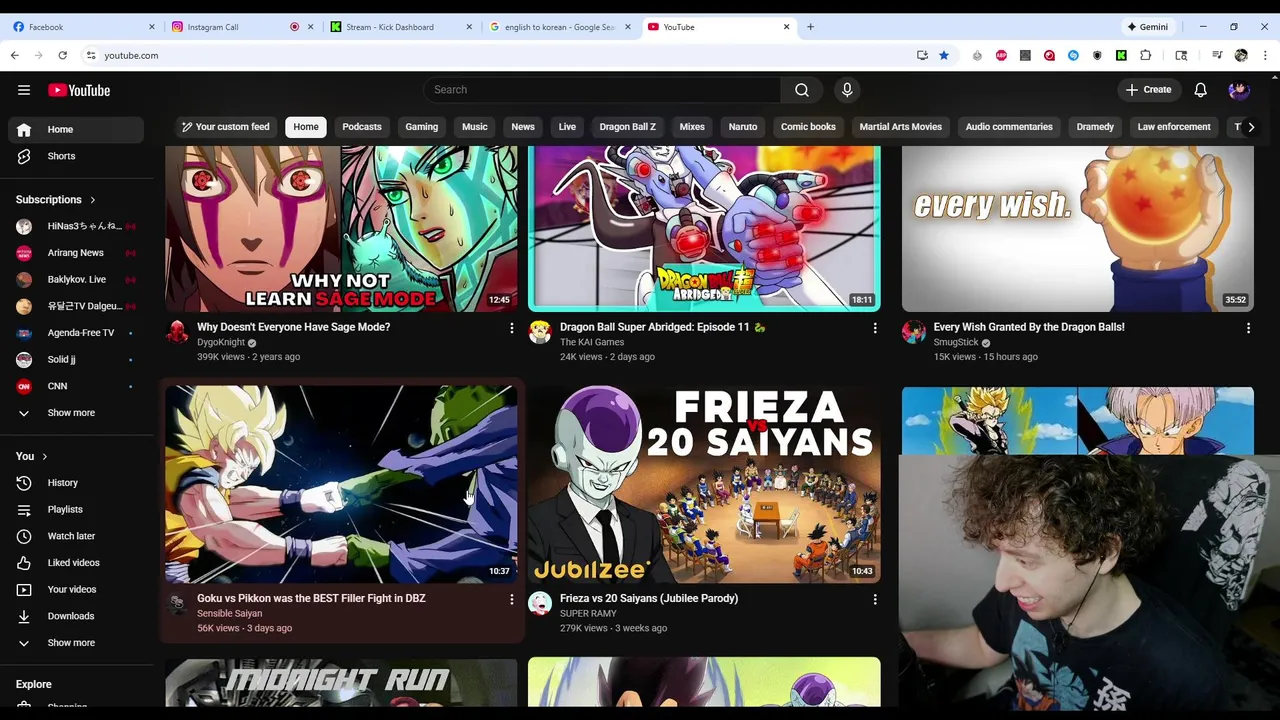Open the SUPER RAMY channel avatar
Viewport: 1280px width, 720px height.
[540, 604]
